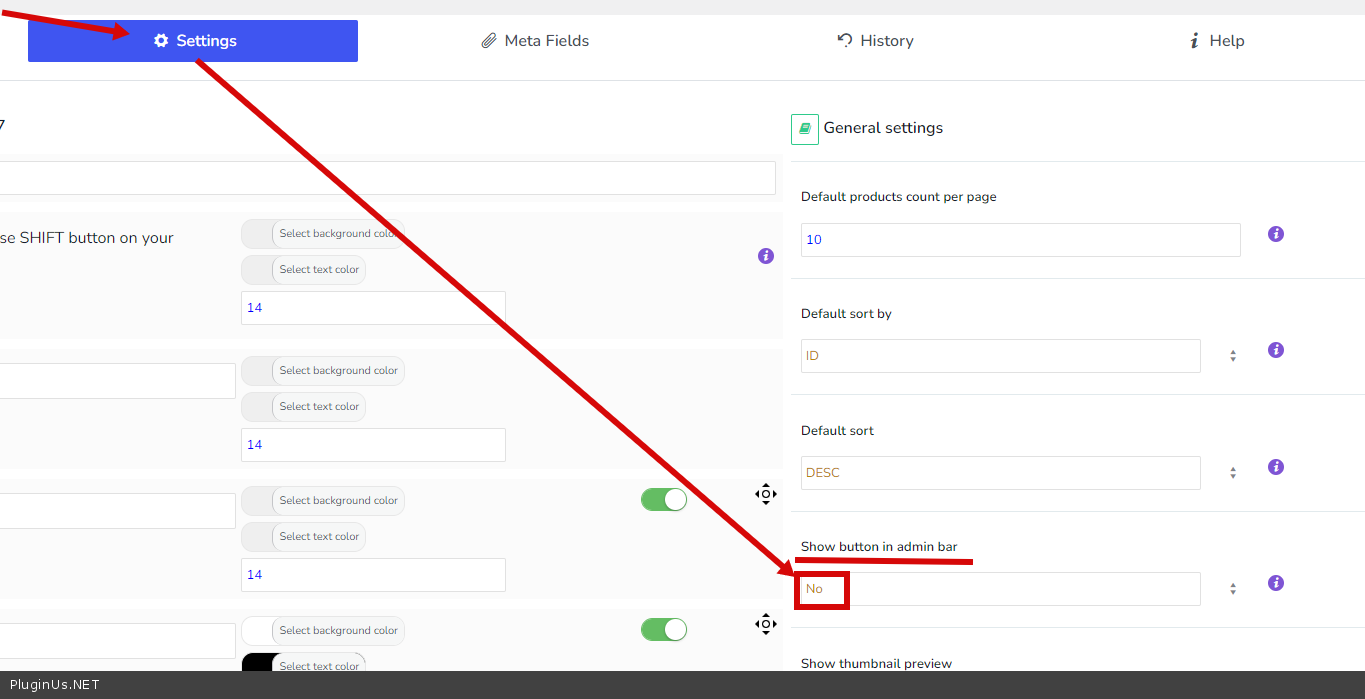Click move handle icon in the black text color row
Image resolution: width=1365 pixels, height=699 pixels.
[x=765, y=624]
